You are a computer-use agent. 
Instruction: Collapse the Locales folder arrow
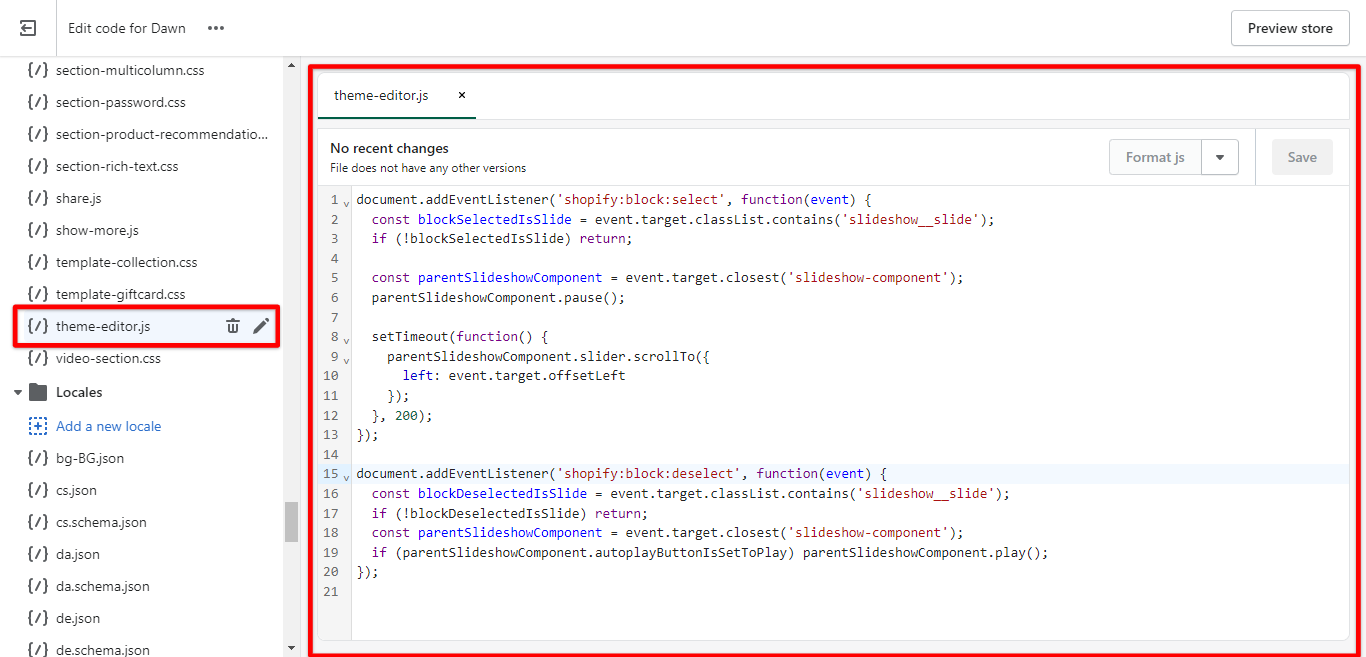coord(18,392)
